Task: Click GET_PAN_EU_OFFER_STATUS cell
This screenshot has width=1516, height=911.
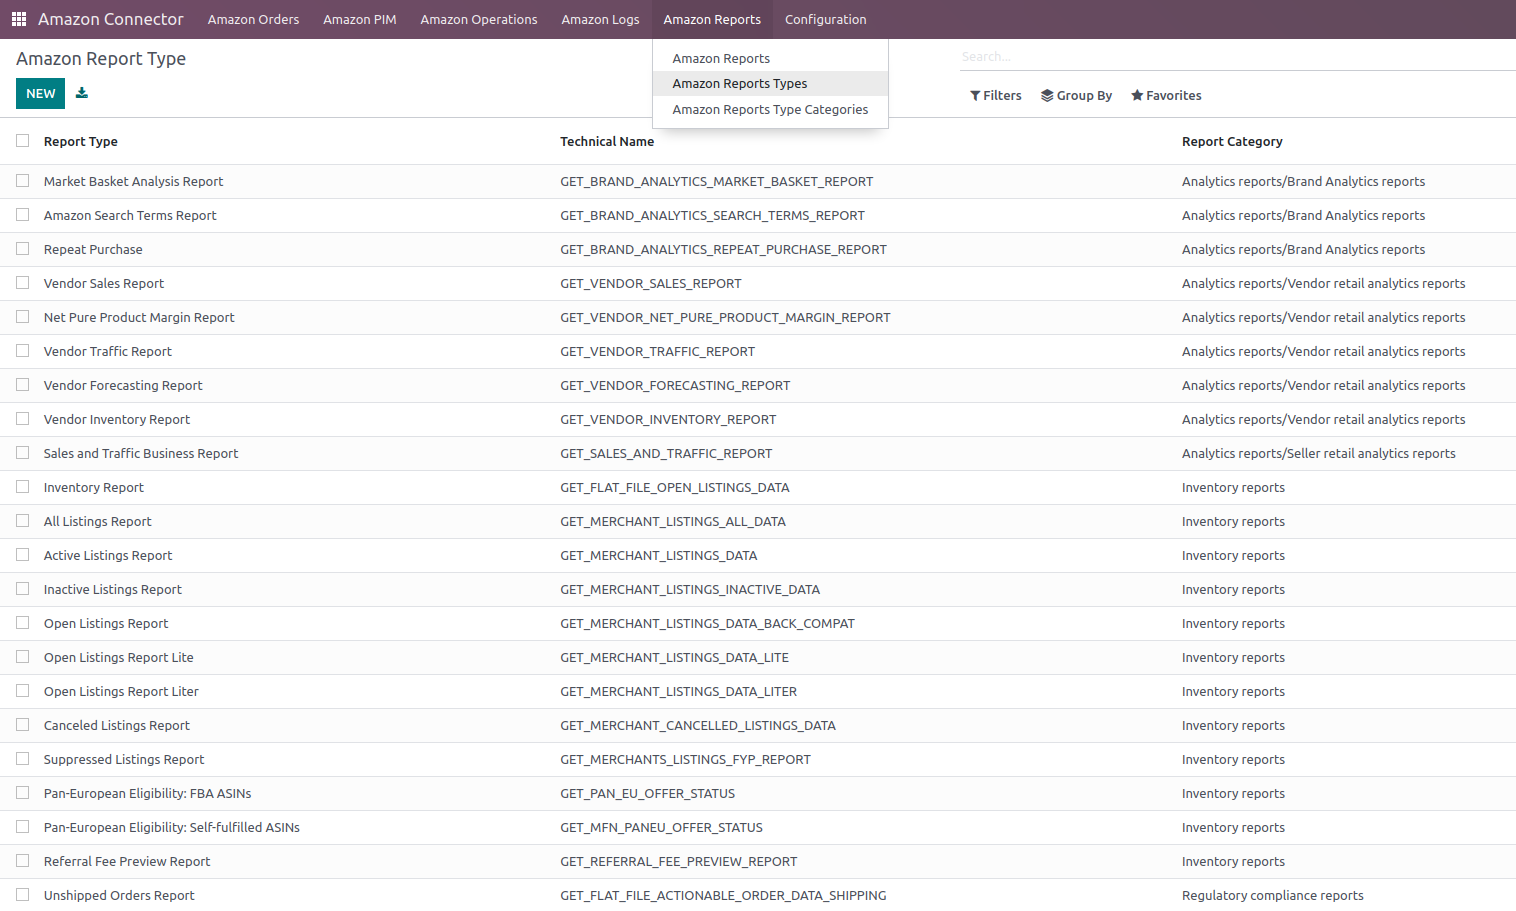Action: pos(648,794)
